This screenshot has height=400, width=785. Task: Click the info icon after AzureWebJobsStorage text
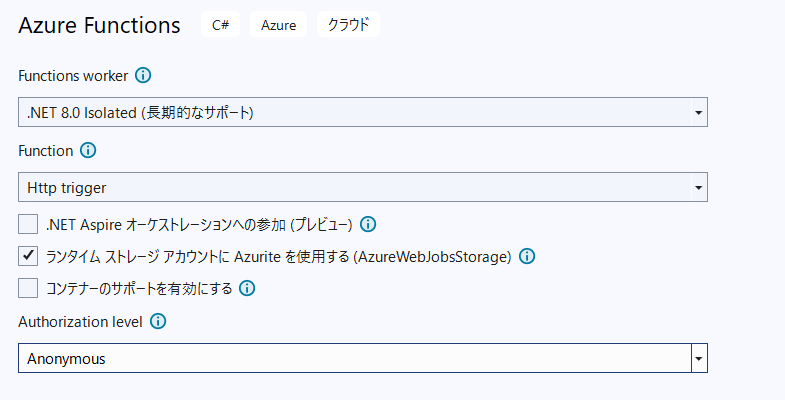pyautogui.click(x=527, y=256)
